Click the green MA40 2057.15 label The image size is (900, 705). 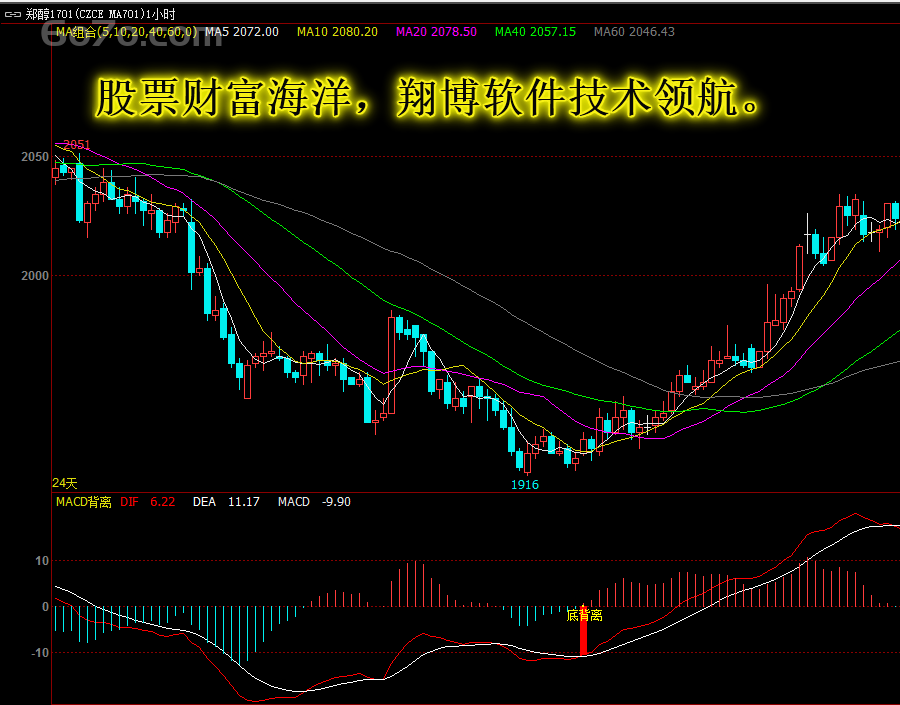click(535, 32)
